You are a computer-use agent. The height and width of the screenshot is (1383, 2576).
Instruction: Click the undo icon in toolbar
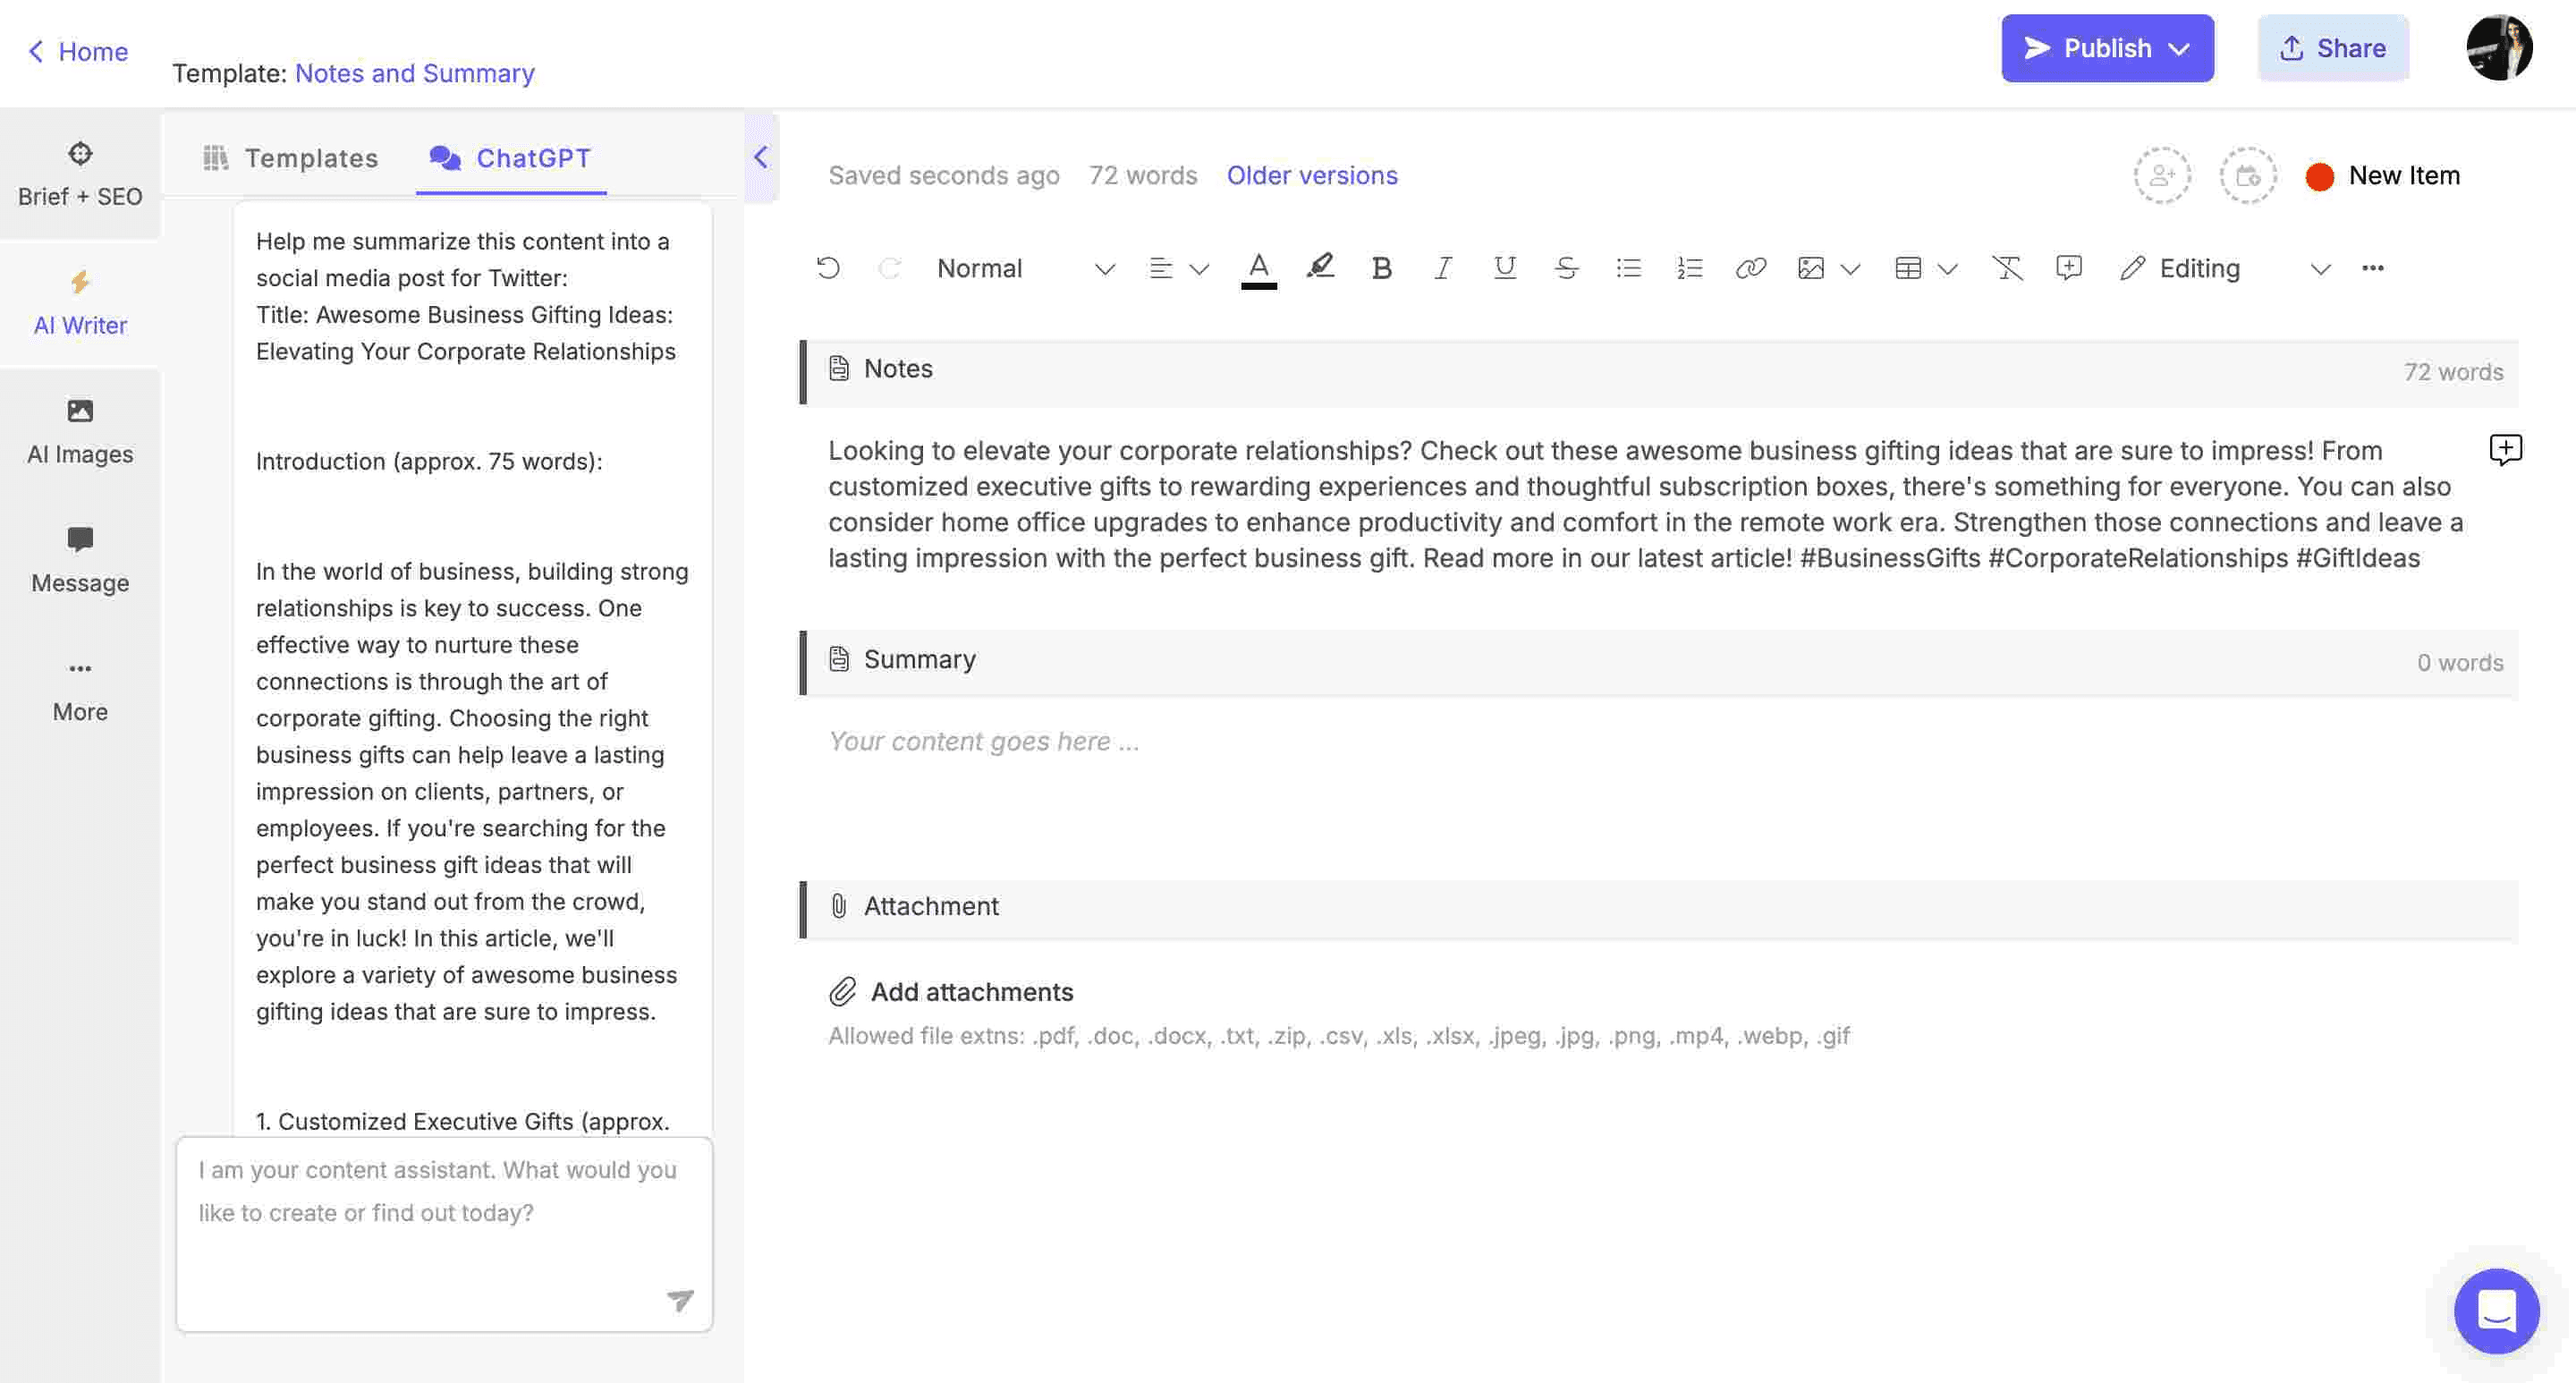click(x=828, y=268)
